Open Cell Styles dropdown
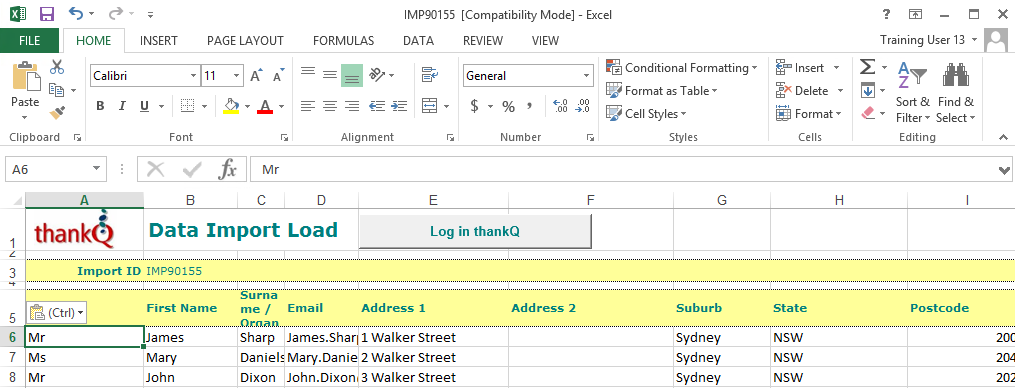Screen dimensions: 1015x388 click(646, 113)
